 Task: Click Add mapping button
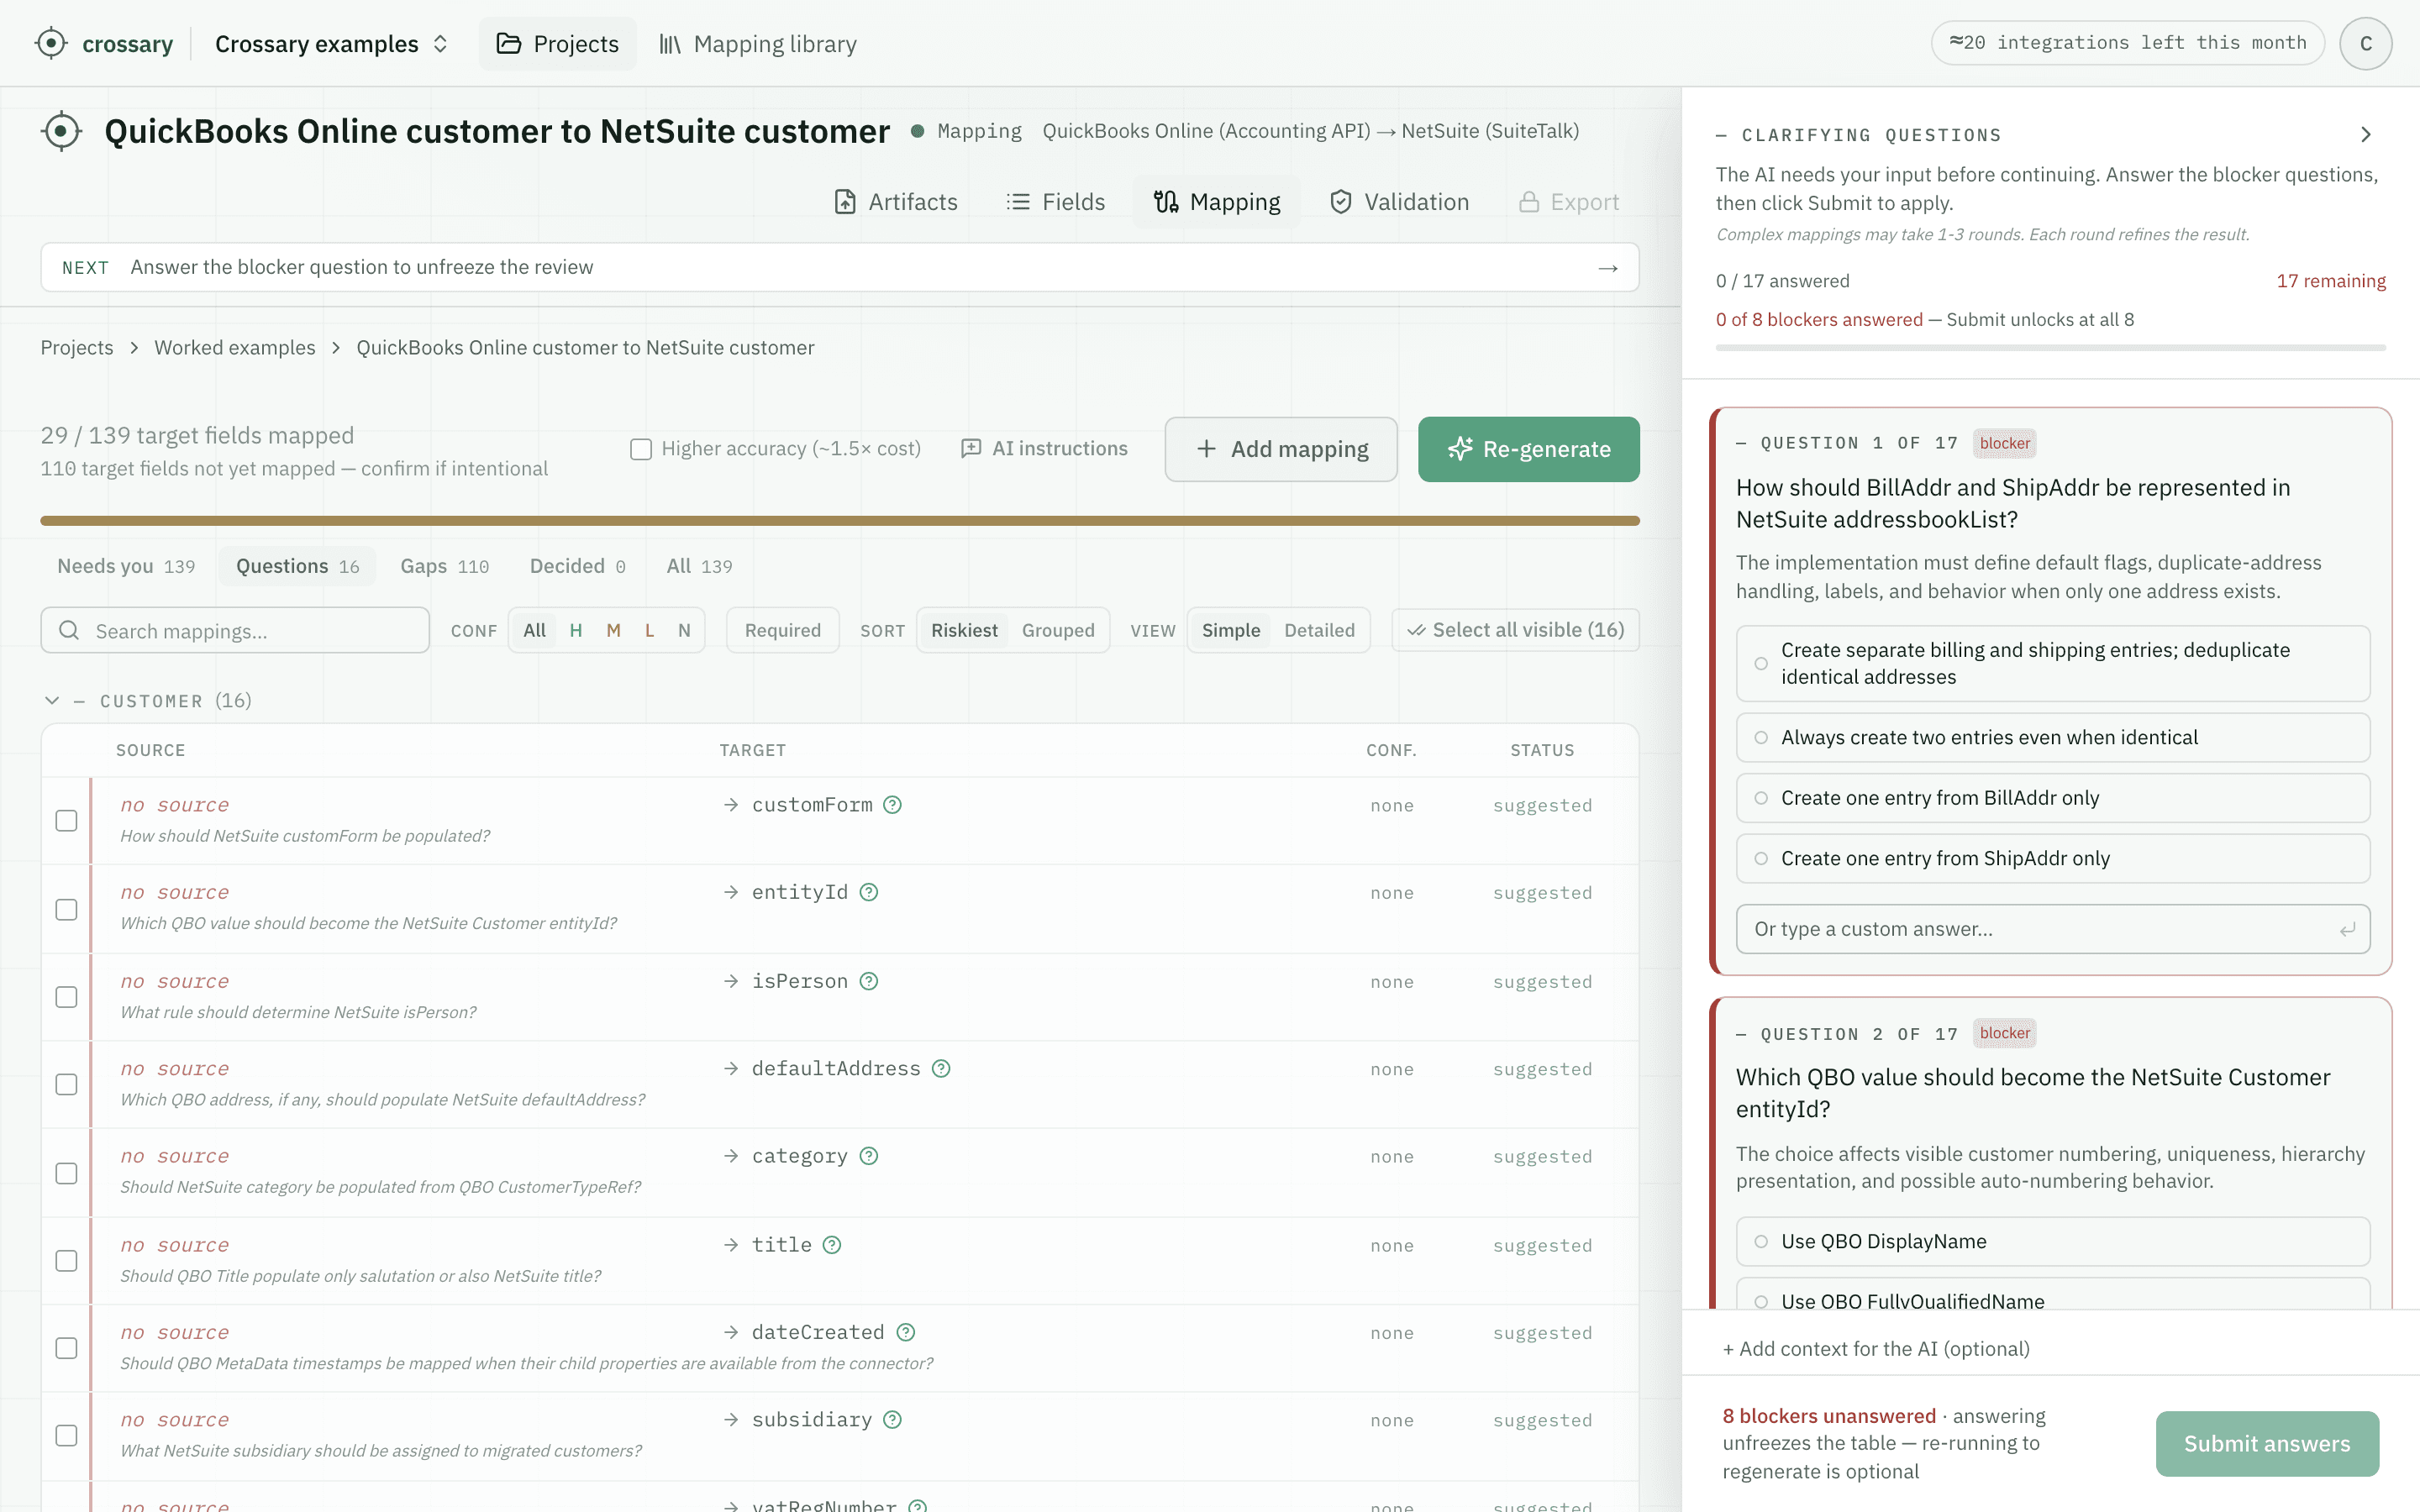1281,449
